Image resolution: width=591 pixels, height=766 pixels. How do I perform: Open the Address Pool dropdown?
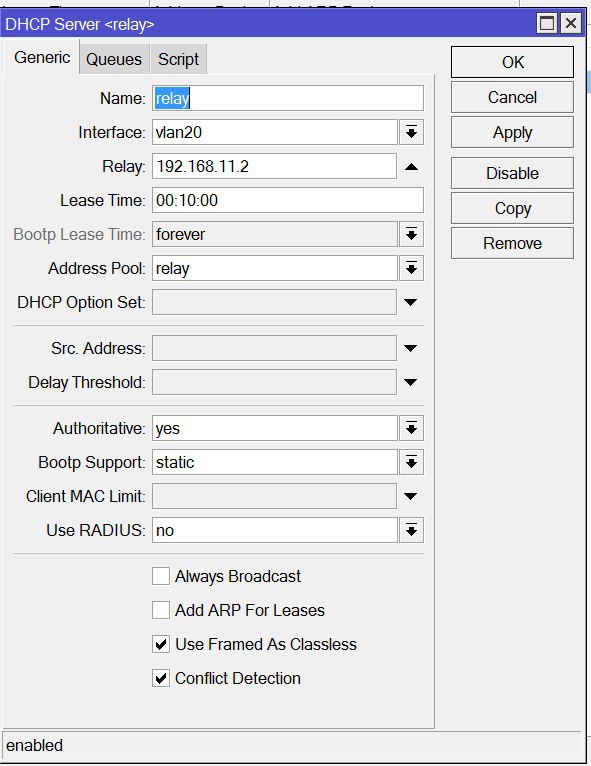pos(411,269)
